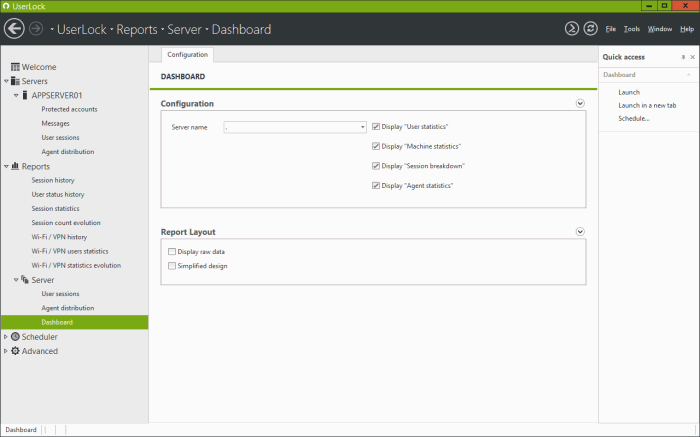
Task: Collapse Quick access Dashboard group
Action: point(689,75)
